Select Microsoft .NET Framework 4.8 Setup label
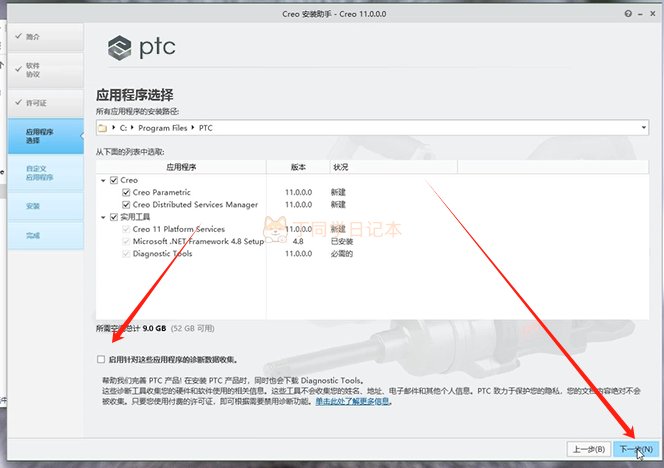664x468 pixels. tap(198, 241)
